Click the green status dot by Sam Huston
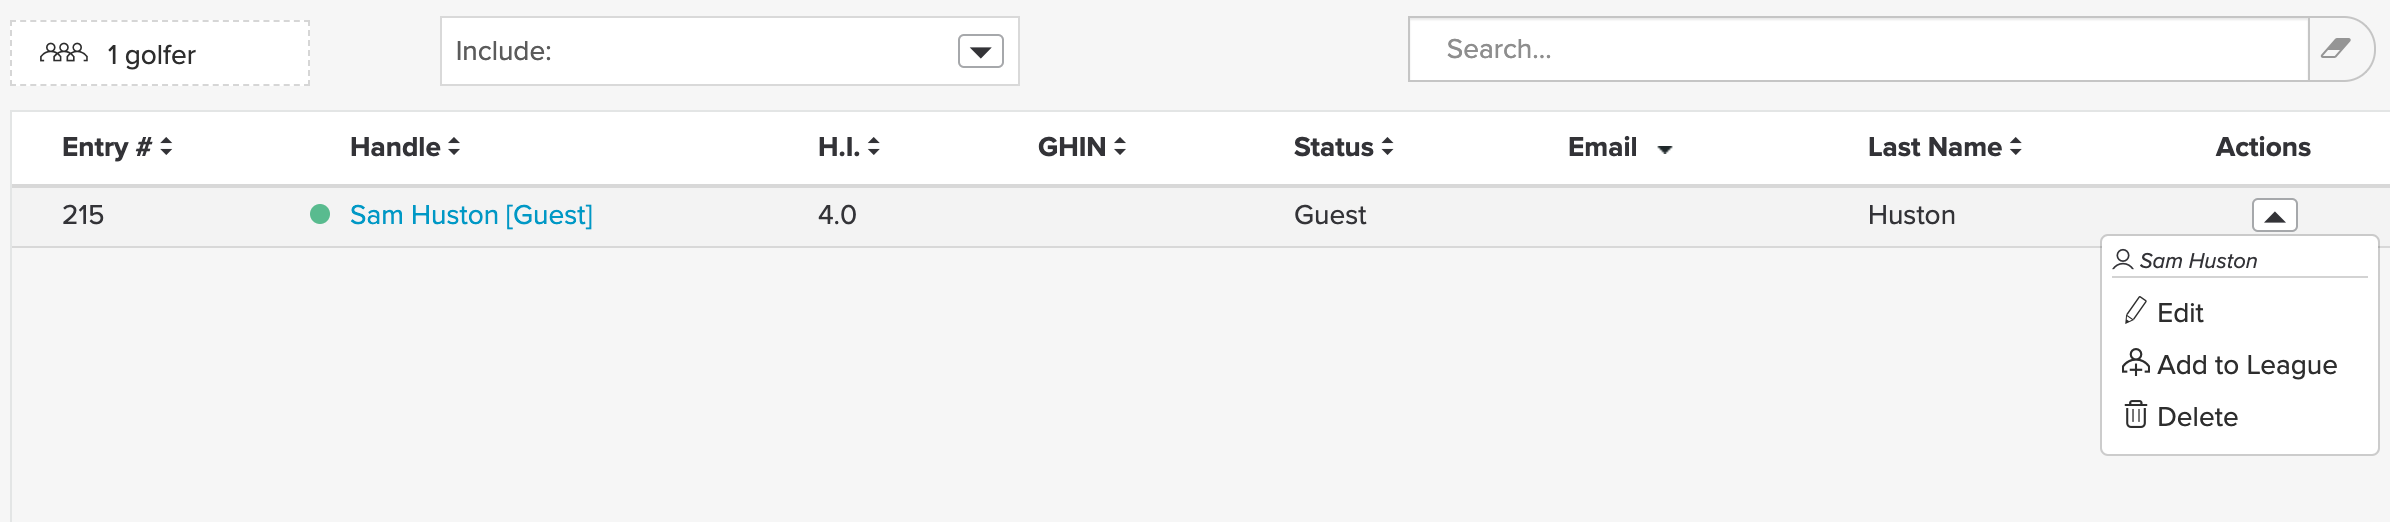The height and width of the screenshot is (522, 2390). point(320,214)
